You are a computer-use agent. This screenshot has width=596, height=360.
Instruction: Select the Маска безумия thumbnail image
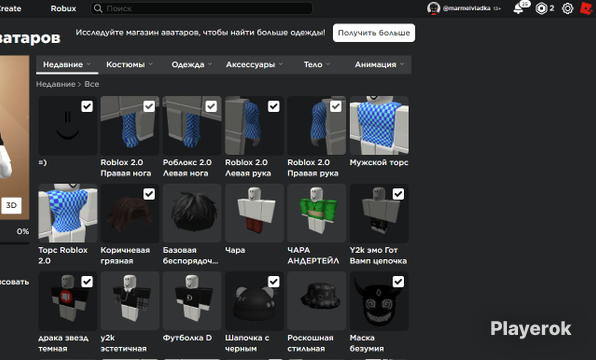(x=379, y=301)
